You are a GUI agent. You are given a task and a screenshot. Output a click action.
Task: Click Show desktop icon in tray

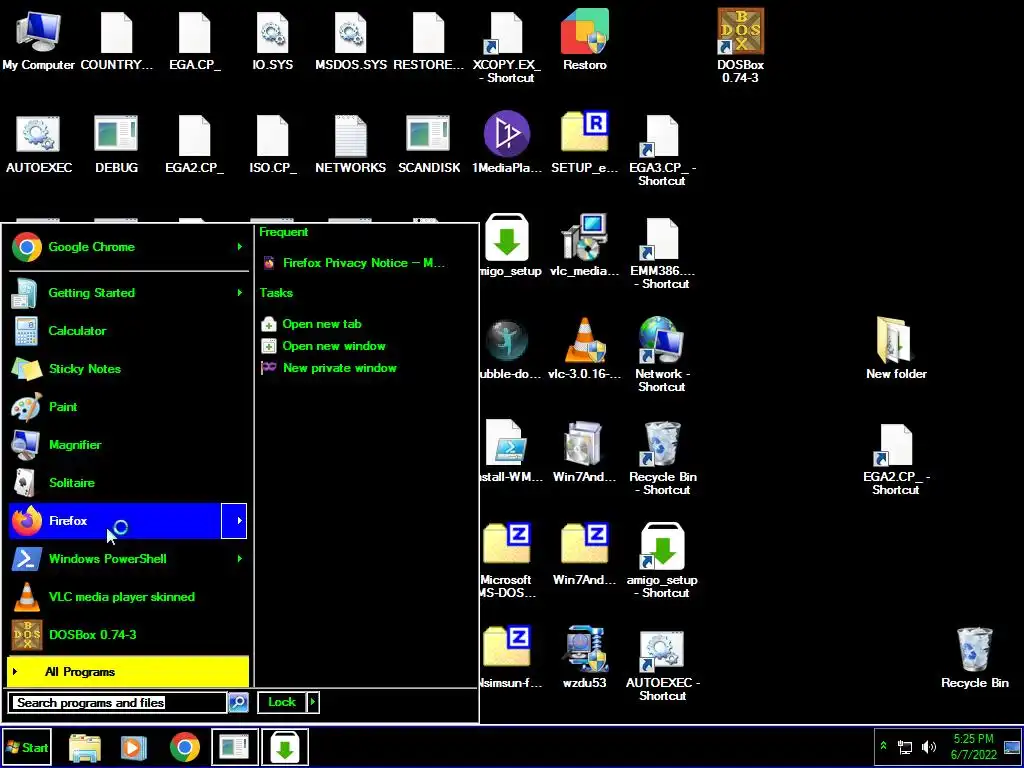1012,747
